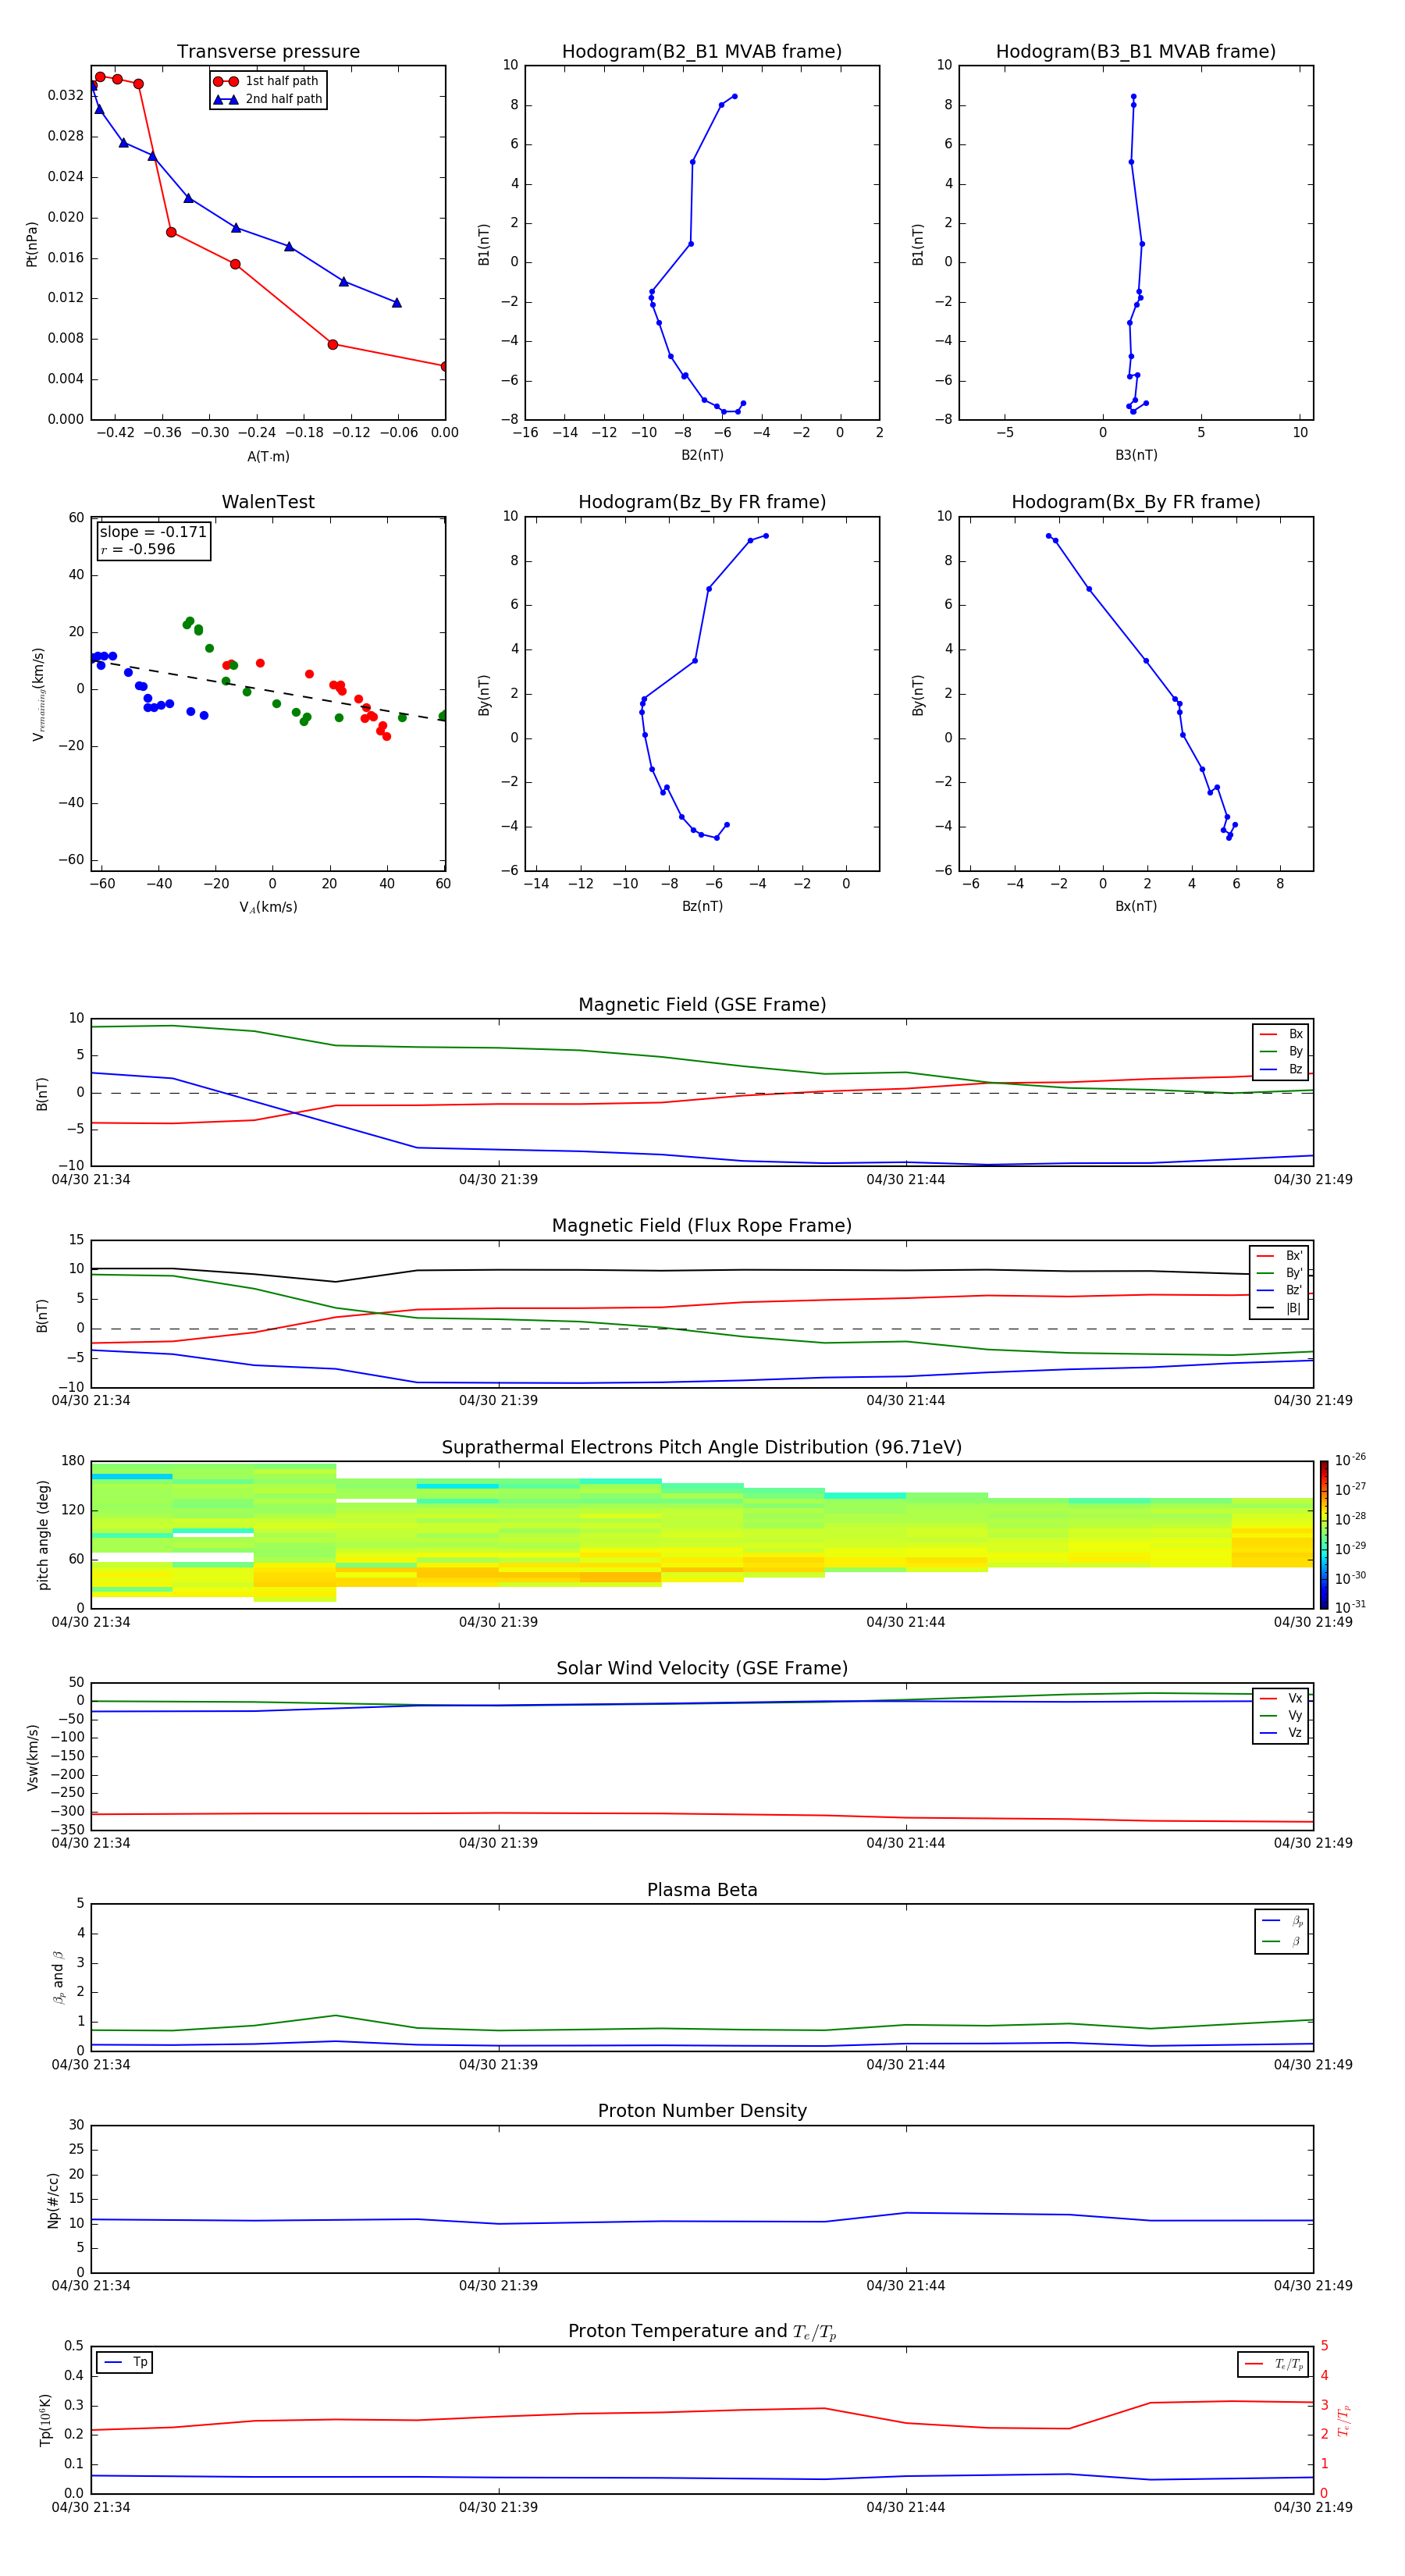This screenshot has height=2576, width=1405.
Task: Click the dashed fit line in WalenTest plot
Action: tap(268, 689)
